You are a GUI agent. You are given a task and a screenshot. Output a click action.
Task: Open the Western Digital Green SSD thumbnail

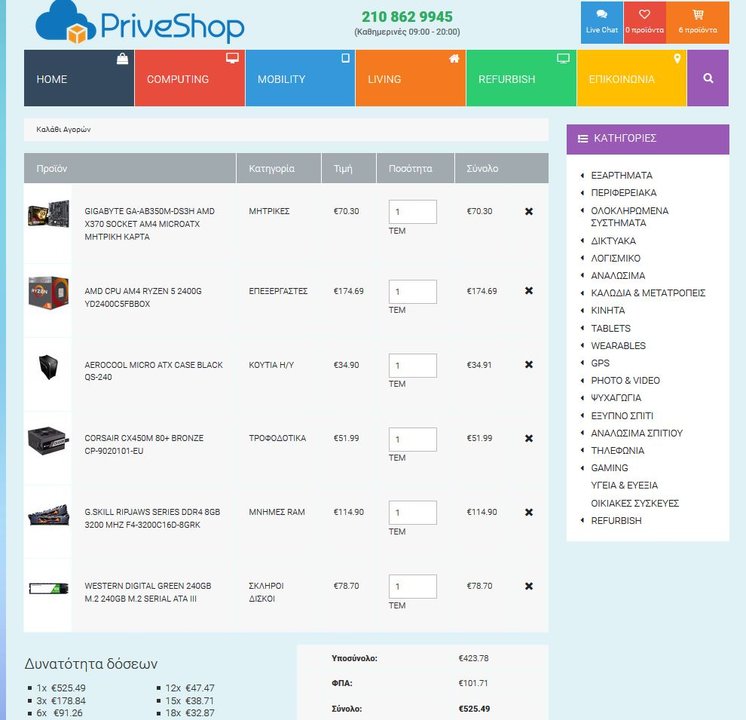point(49,588)
